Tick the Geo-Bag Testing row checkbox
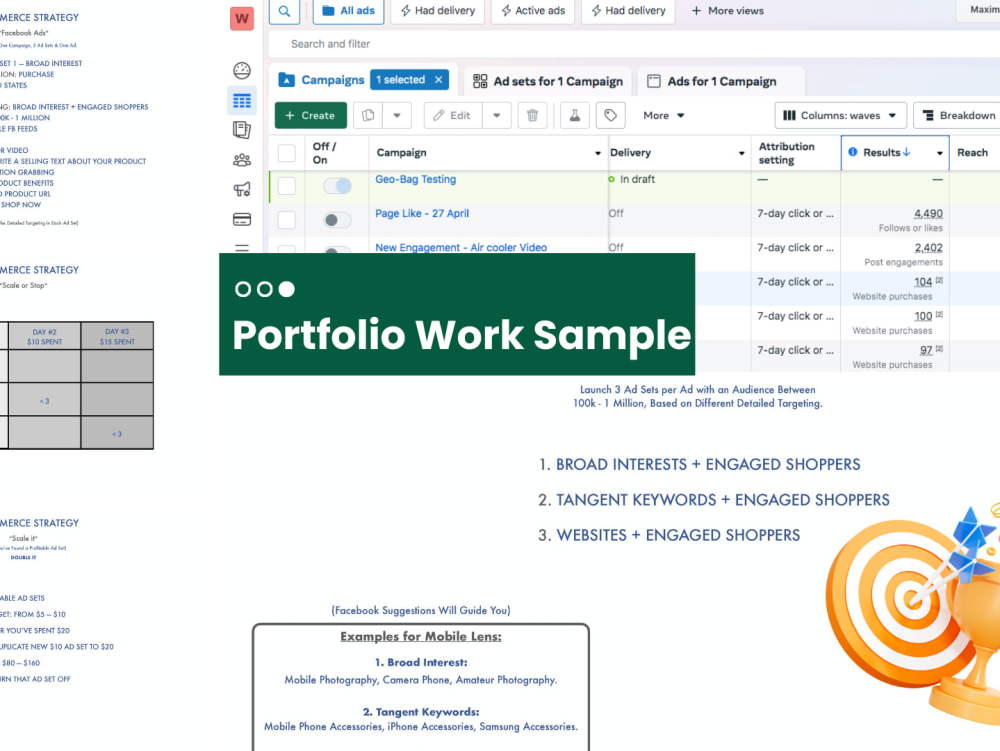Screen dimensions: 1000x751 click(287, 186)
